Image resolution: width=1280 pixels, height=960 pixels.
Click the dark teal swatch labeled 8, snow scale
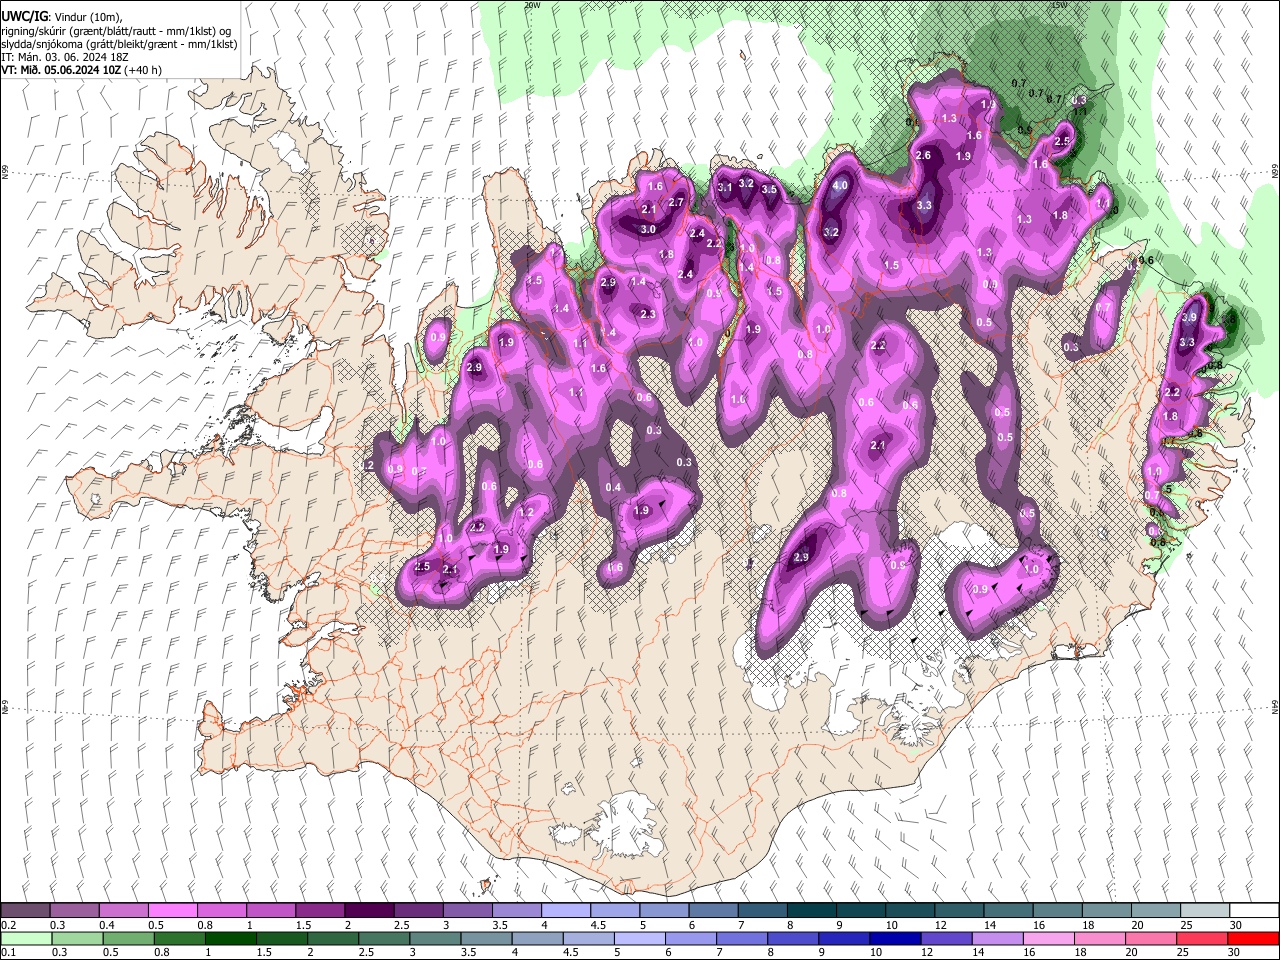click(x=811, y=911)
